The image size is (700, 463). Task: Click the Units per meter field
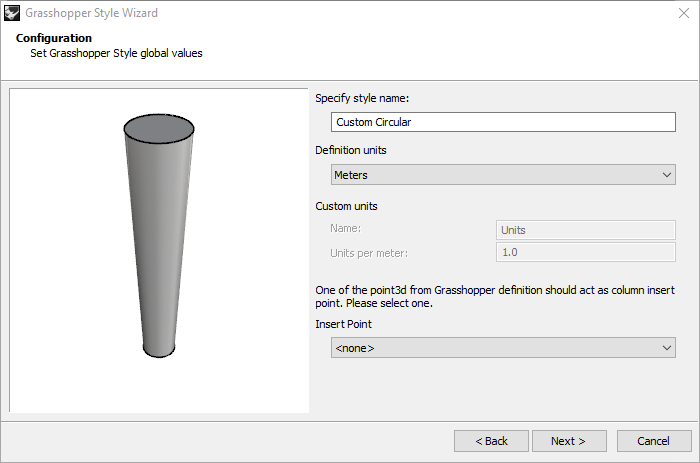pyautogui.click(x=585, y=253)
